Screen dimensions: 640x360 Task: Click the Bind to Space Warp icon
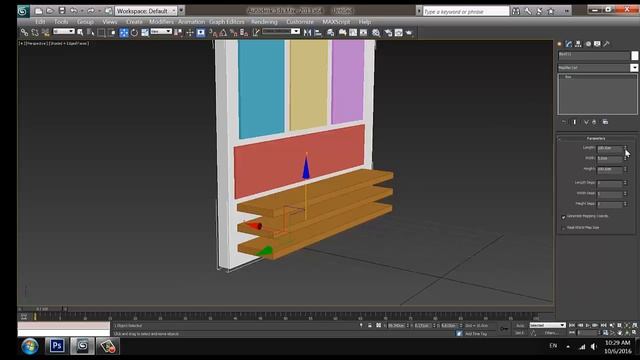coord(45,33)
